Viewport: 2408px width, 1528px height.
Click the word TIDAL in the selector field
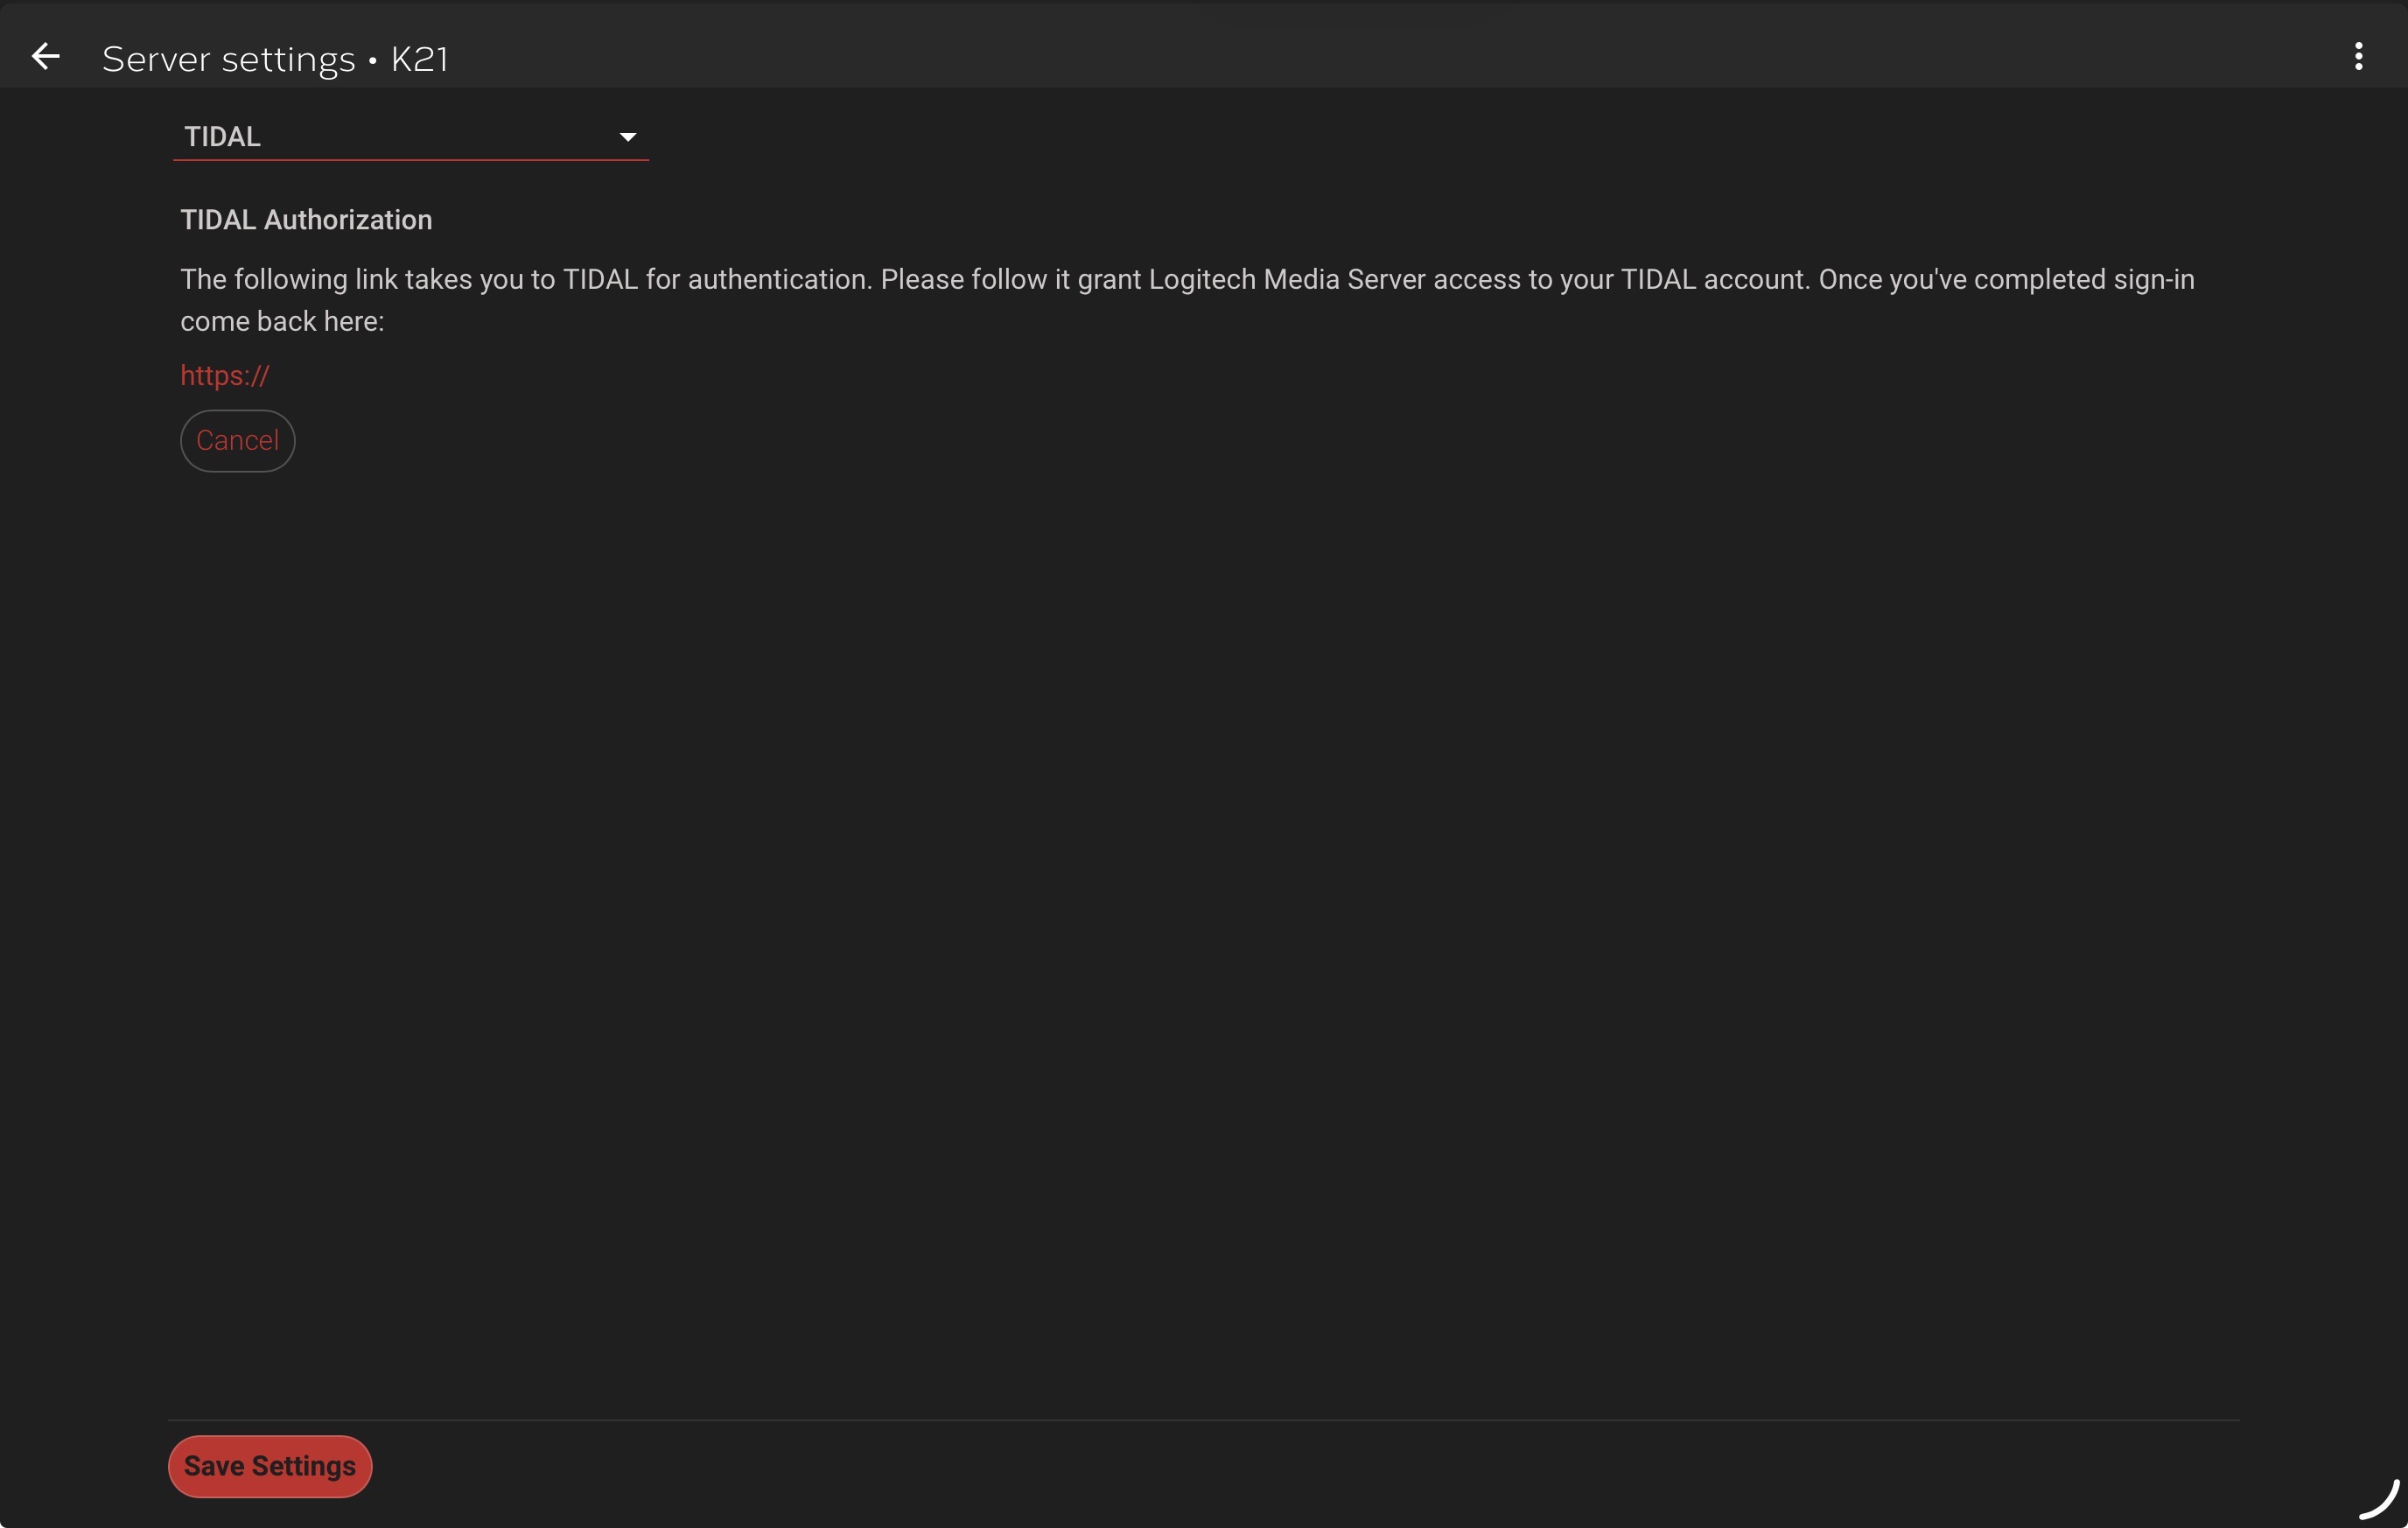222,137
